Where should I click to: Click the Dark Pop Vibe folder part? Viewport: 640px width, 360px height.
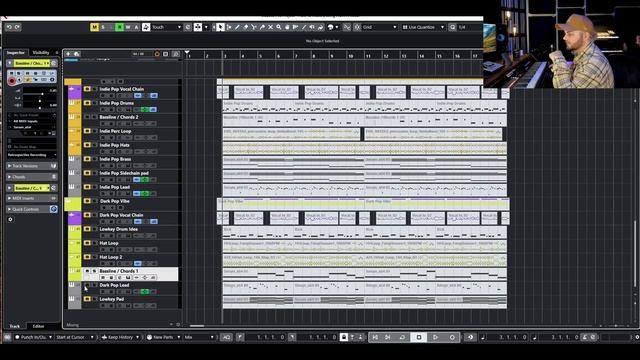363,204
